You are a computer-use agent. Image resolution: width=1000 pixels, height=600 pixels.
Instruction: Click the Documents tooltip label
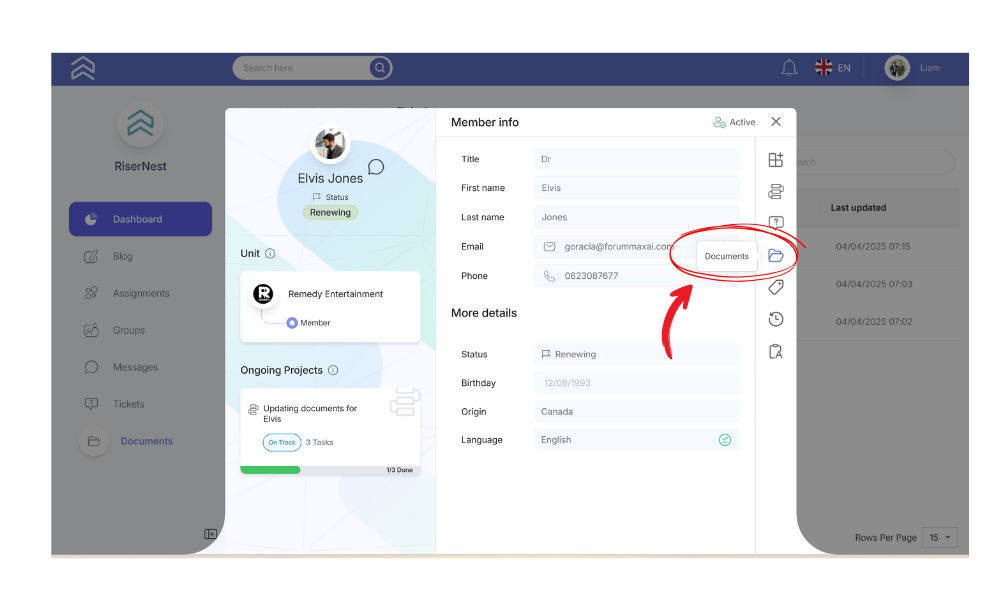(x=726, y=256)
